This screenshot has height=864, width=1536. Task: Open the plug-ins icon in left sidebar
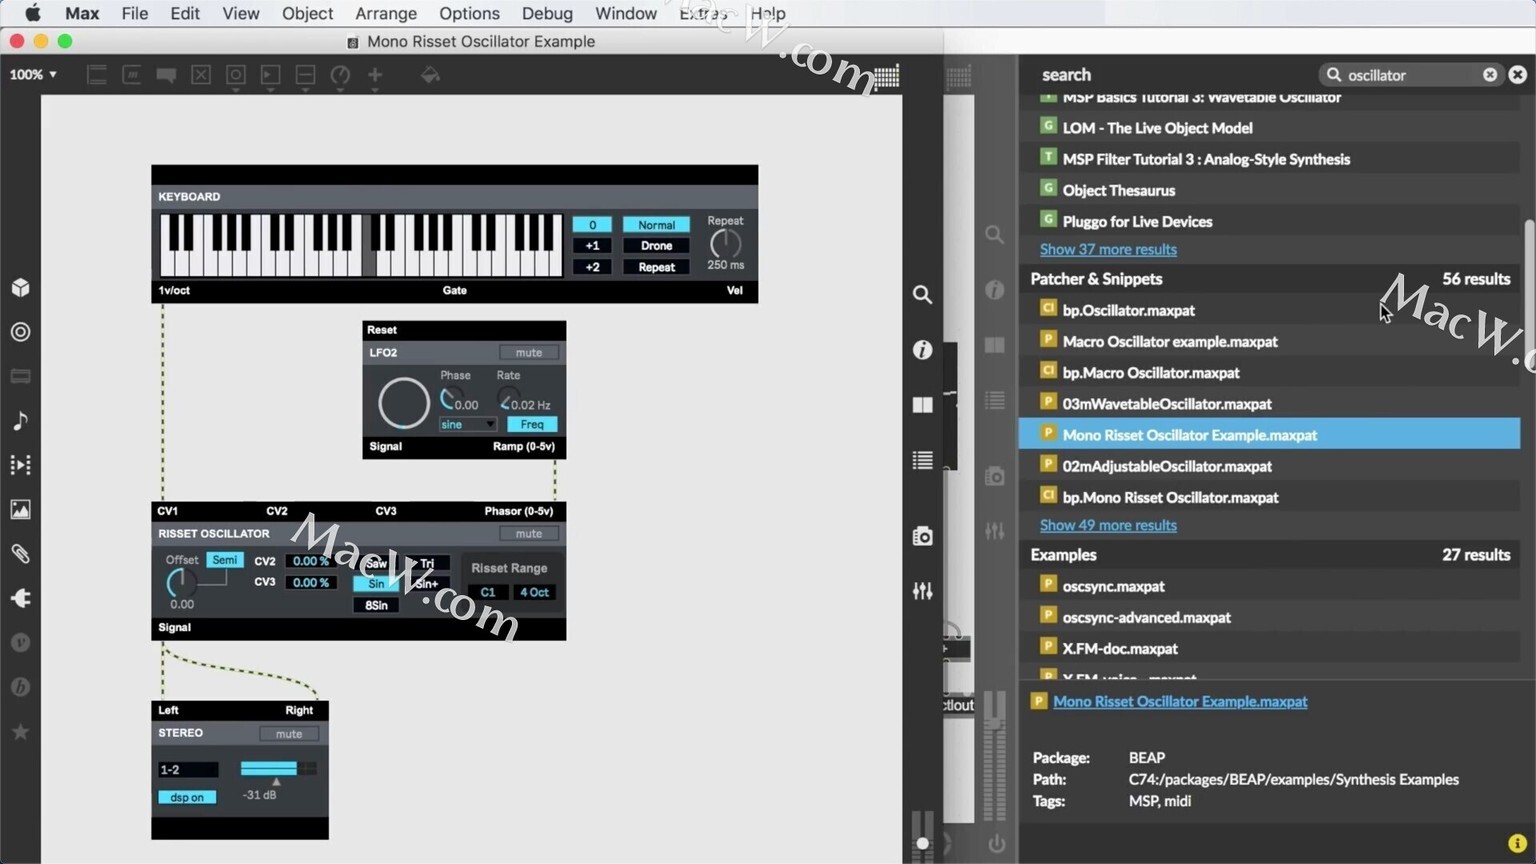click(20, 598)
